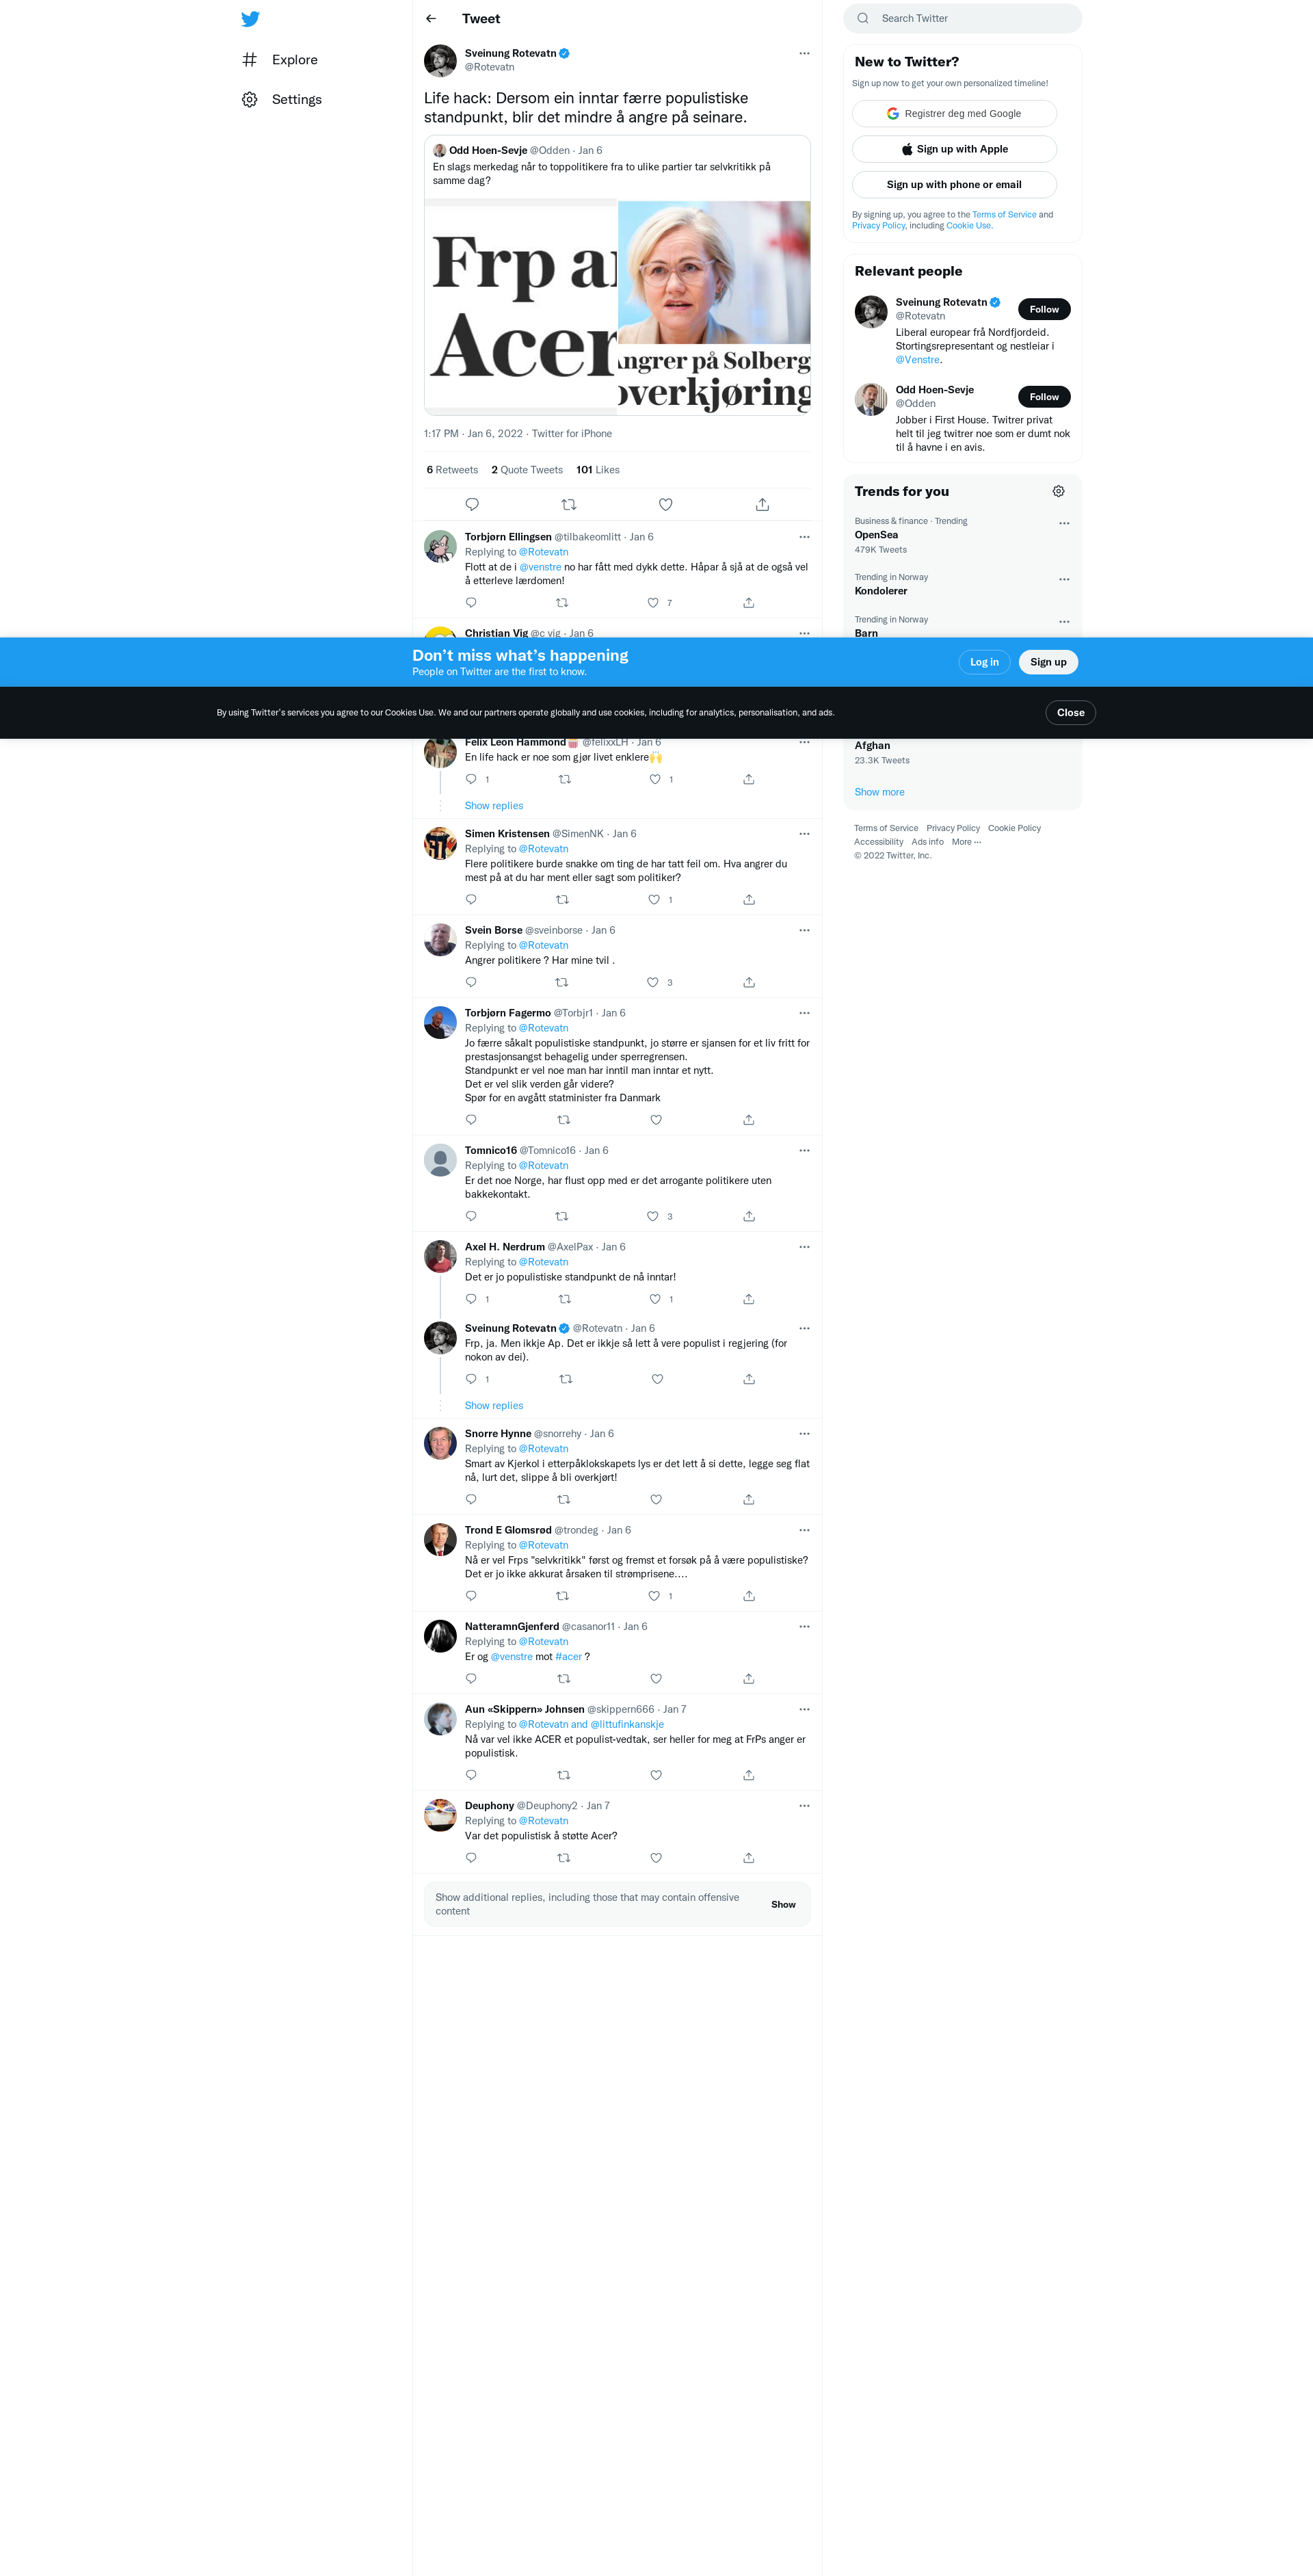Open the Terms of Service footer link
Image resolution: width=1313 pixels, height=2576 pixels.
(886, 828)
